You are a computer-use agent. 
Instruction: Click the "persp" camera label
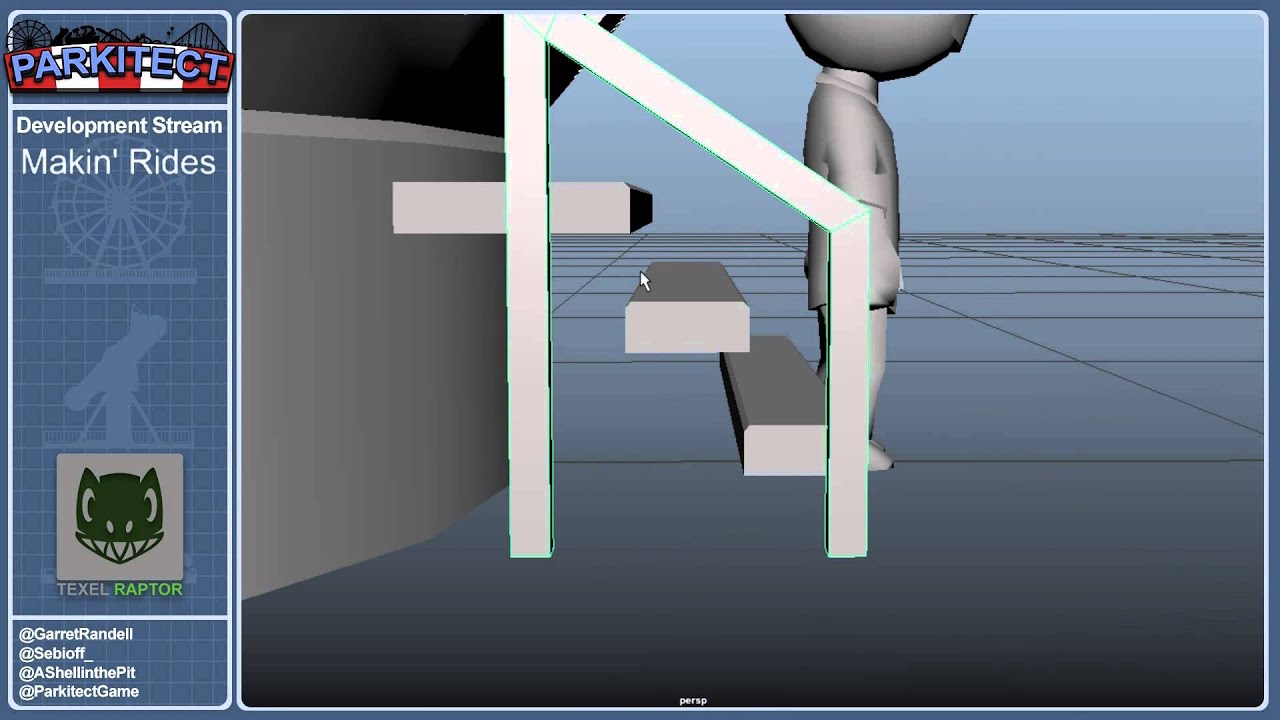coord(693,701)
